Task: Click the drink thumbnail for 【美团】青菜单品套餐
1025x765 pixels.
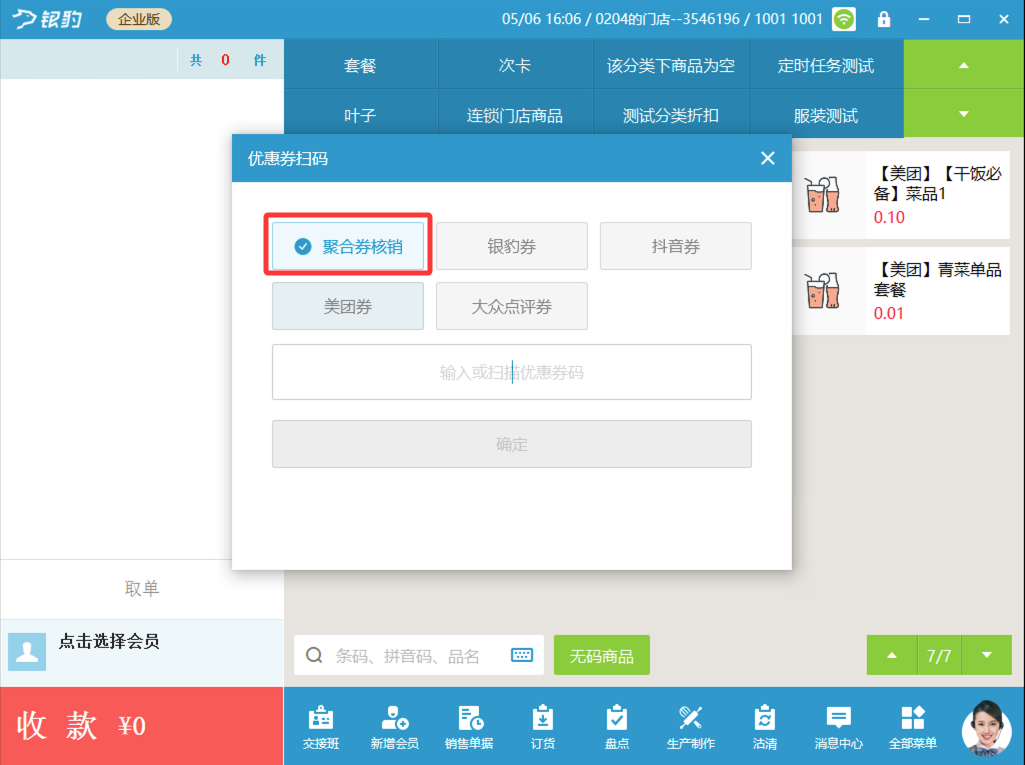Action: (x=822, y=290)
